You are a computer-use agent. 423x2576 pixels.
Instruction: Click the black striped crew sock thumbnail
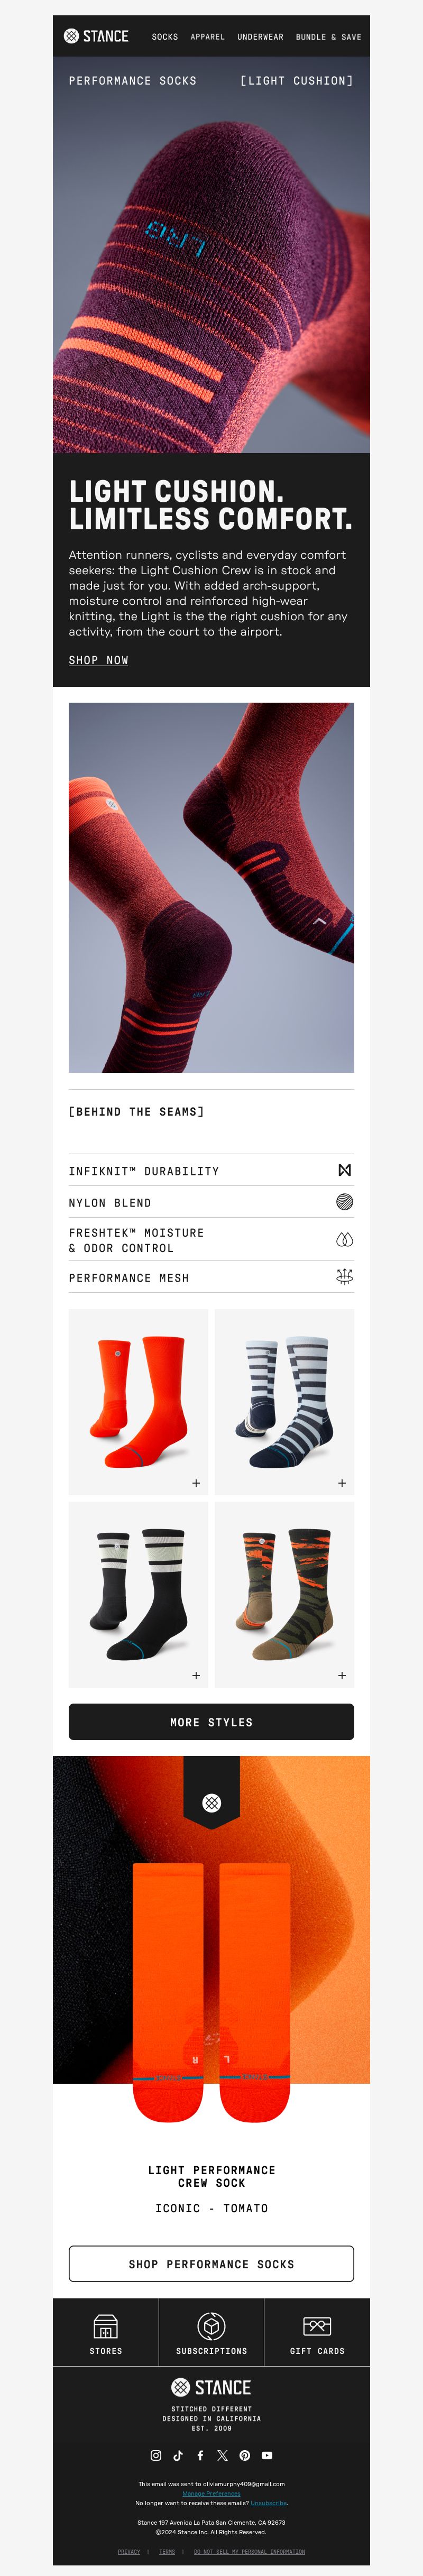139,1594
